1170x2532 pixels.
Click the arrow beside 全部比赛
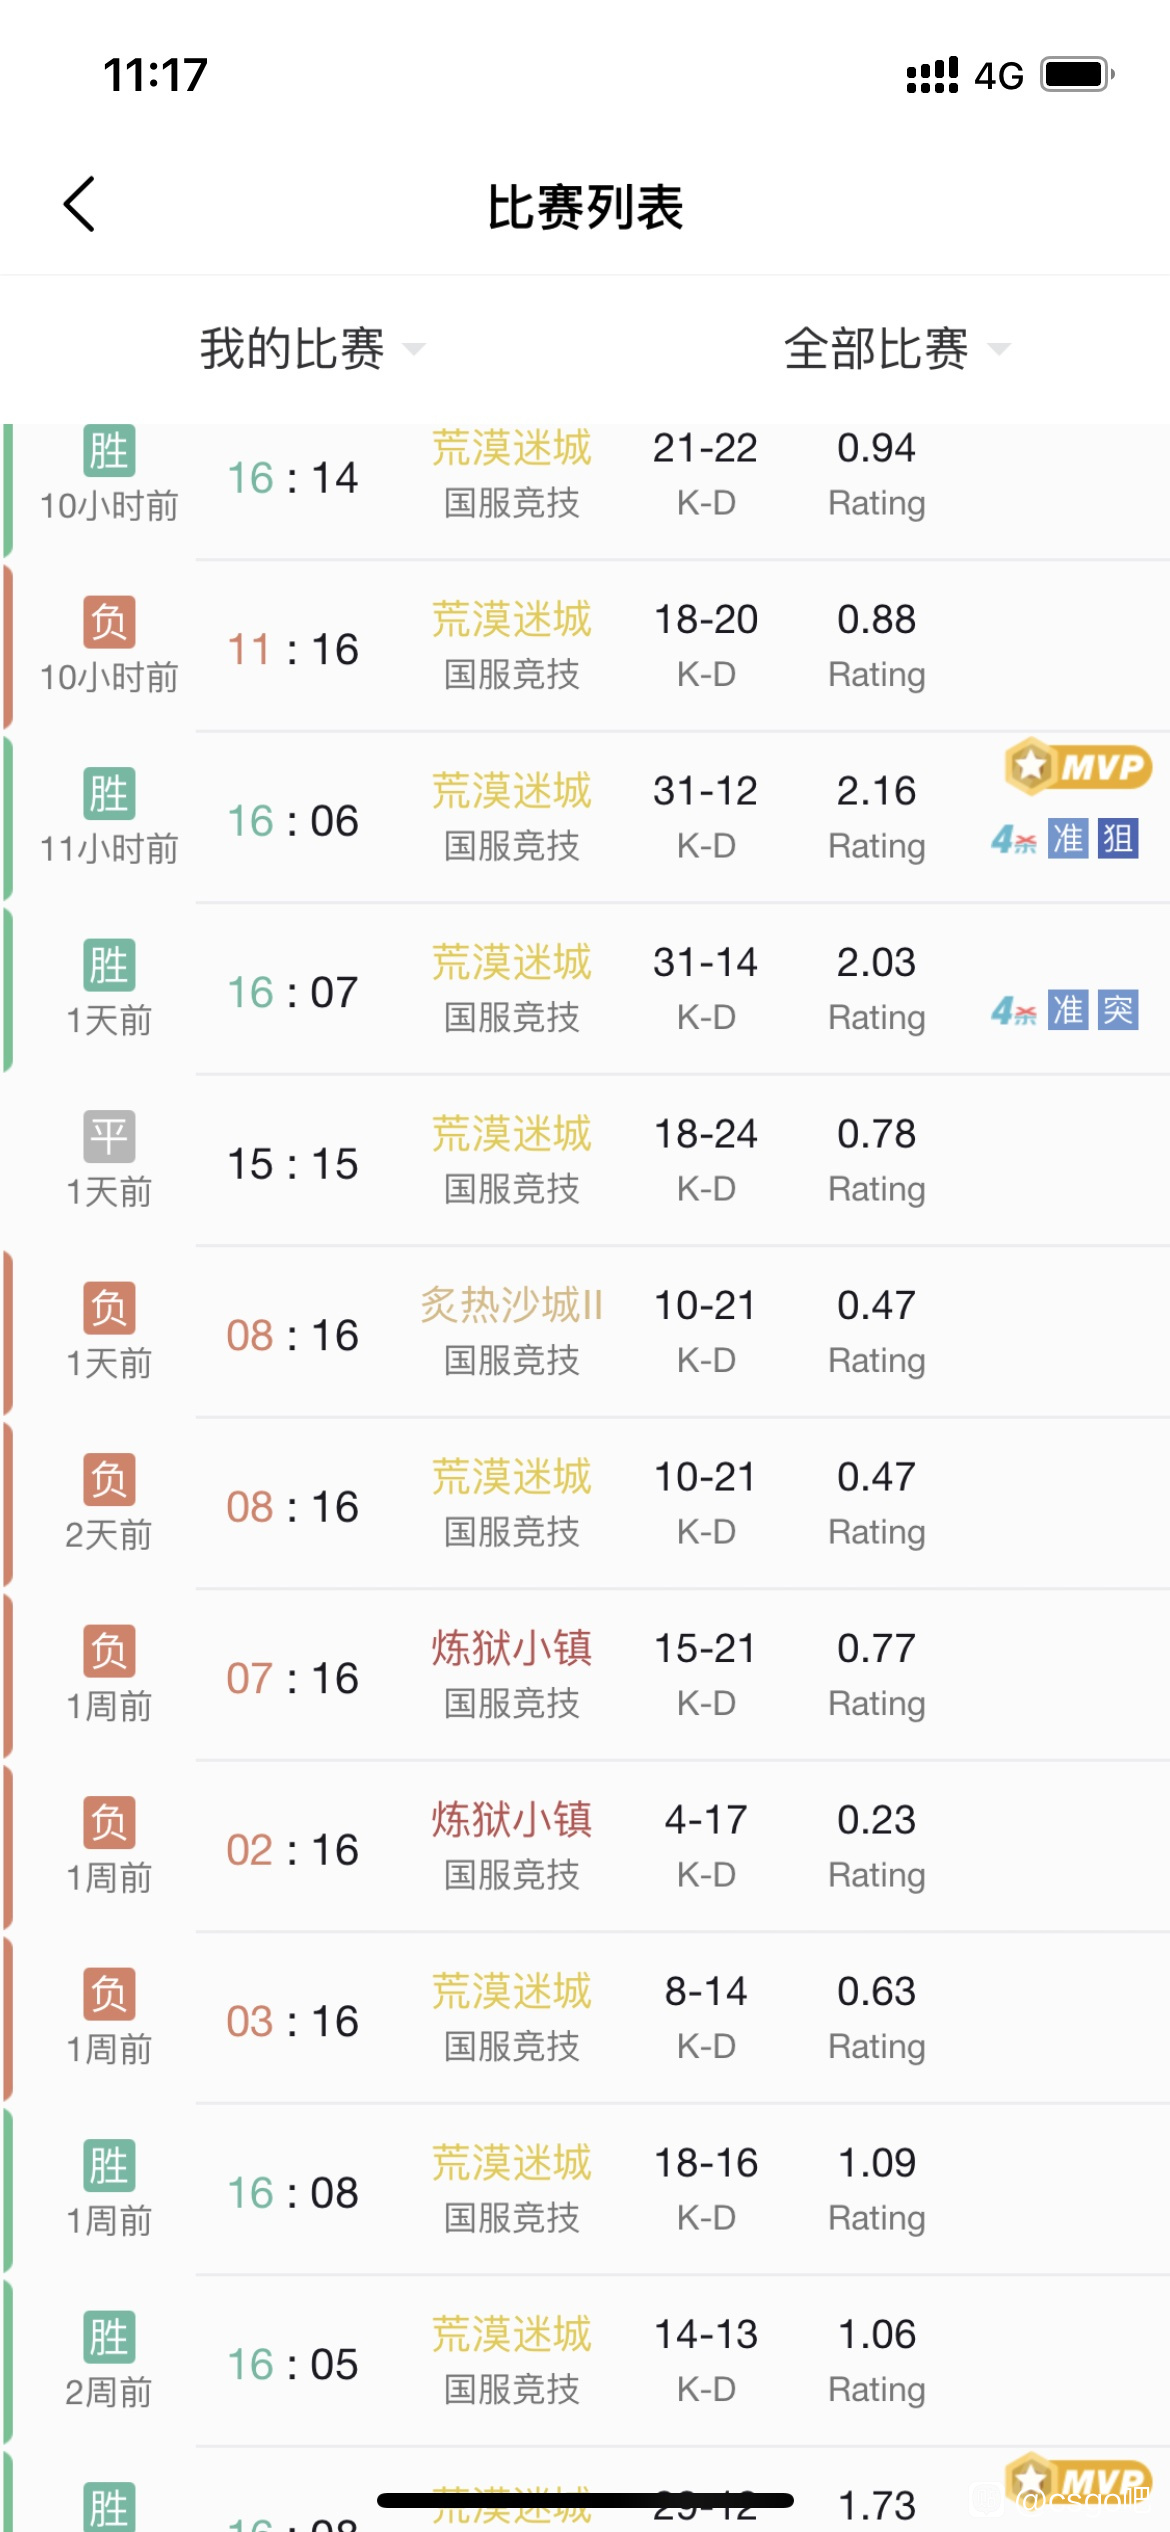[x=998, y=349]
